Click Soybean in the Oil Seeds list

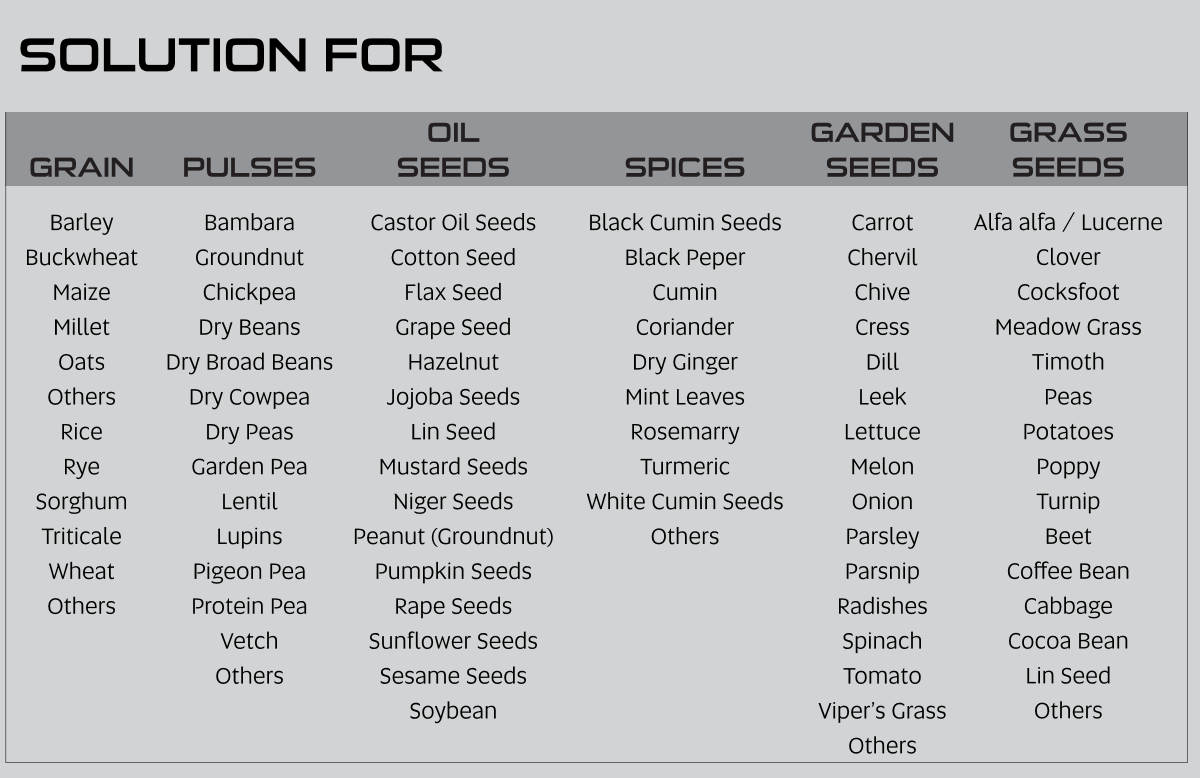pos(453,712)
